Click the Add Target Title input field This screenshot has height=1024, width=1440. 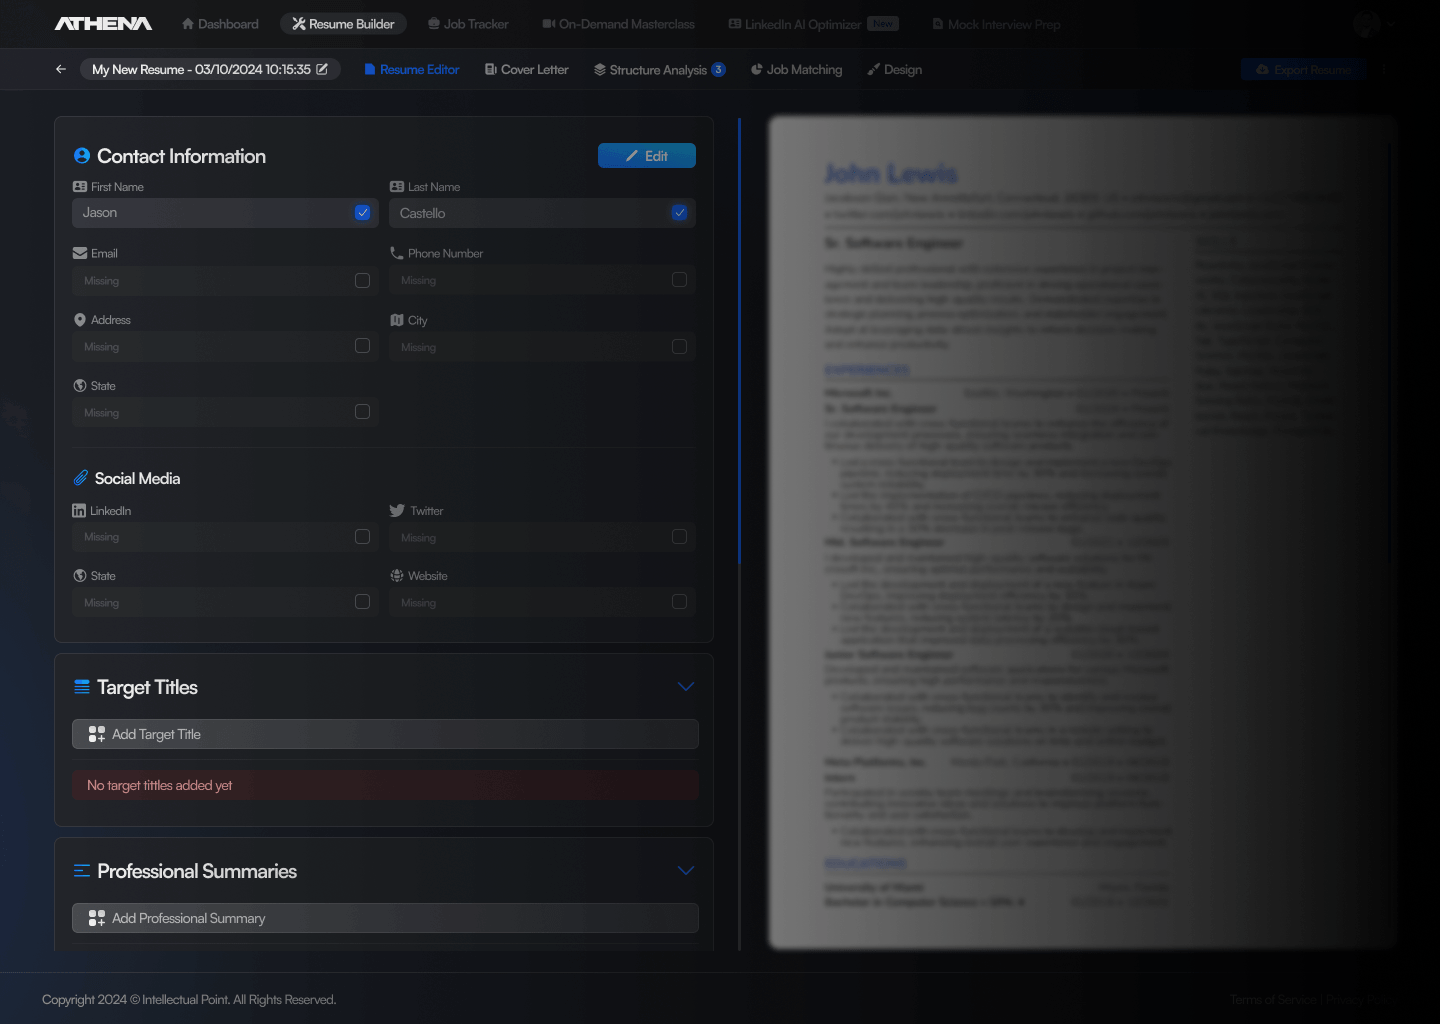coord(385,734)
